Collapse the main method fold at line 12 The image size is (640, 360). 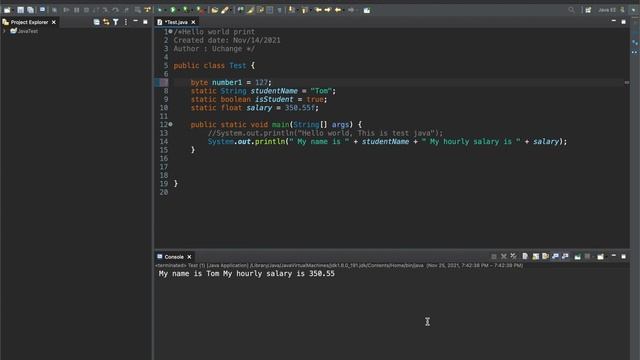(170, 124)
